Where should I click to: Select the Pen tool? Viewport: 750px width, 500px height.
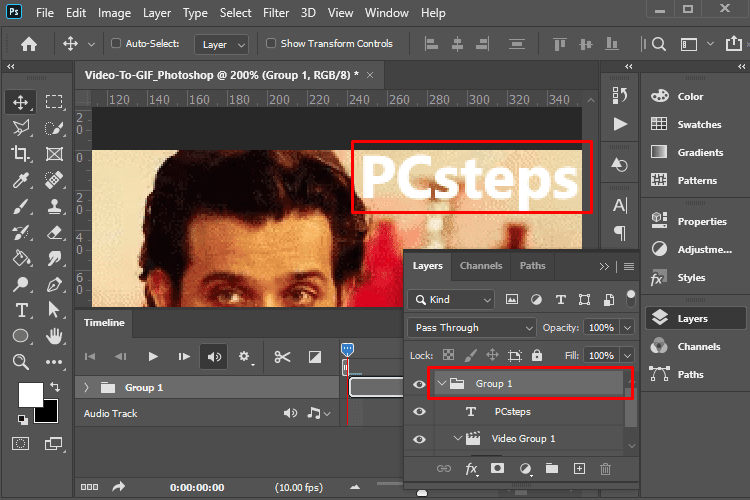point(54,285)
